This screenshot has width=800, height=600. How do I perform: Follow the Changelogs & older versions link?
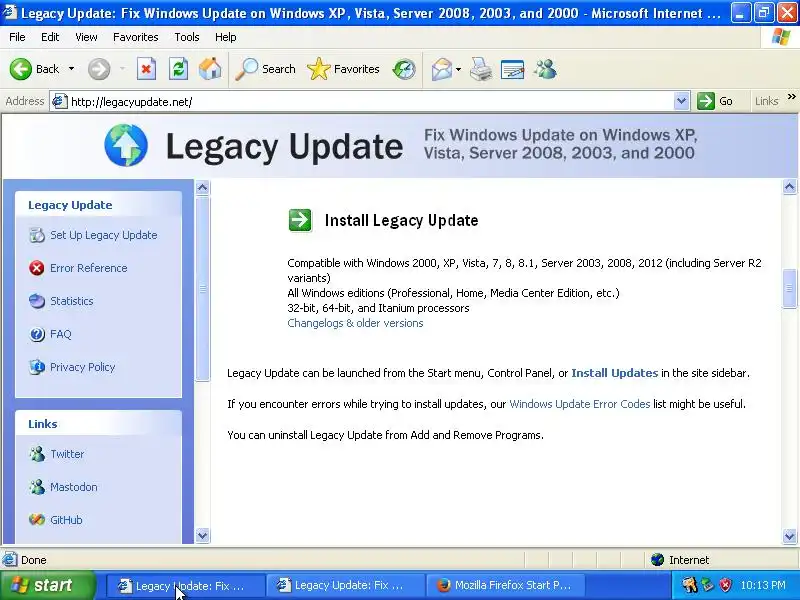pos(355,323)
